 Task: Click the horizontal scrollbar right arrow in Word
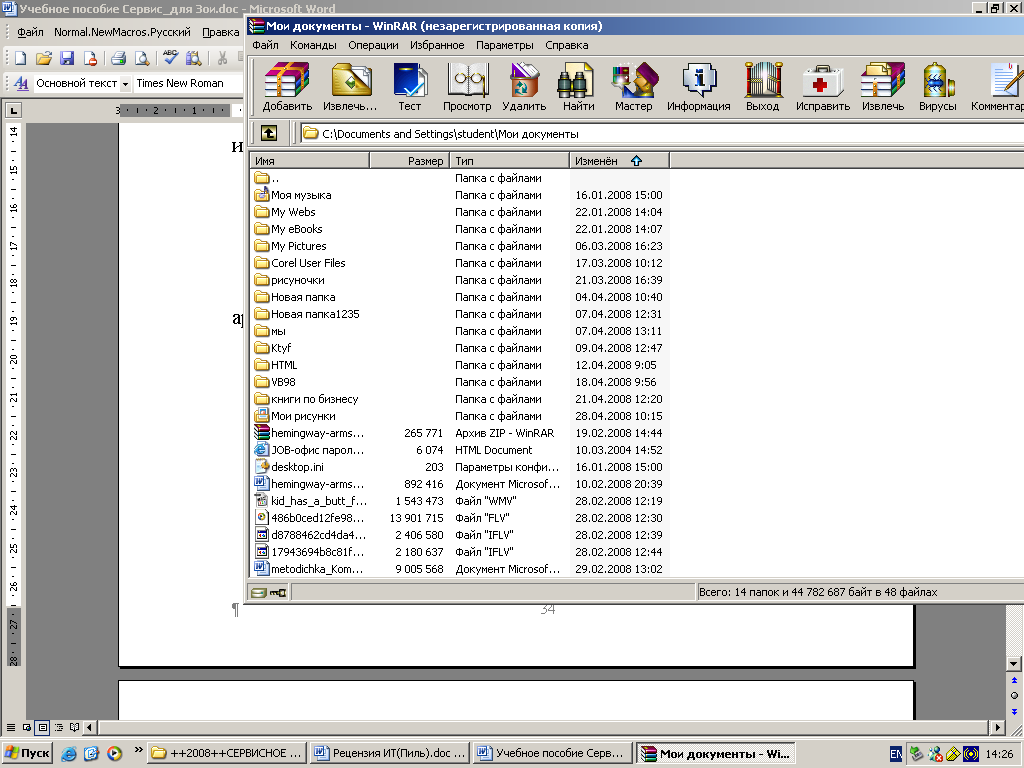pos(997,727)
